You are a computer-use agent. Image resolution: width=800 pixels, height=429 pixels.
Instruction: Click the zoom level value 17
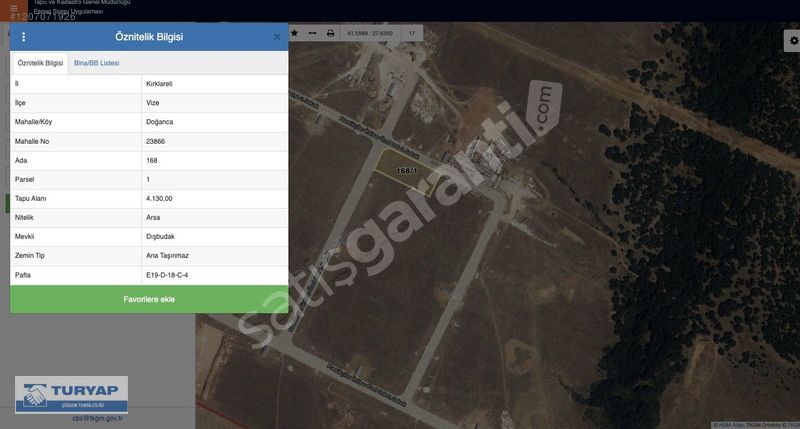[412, 34]
